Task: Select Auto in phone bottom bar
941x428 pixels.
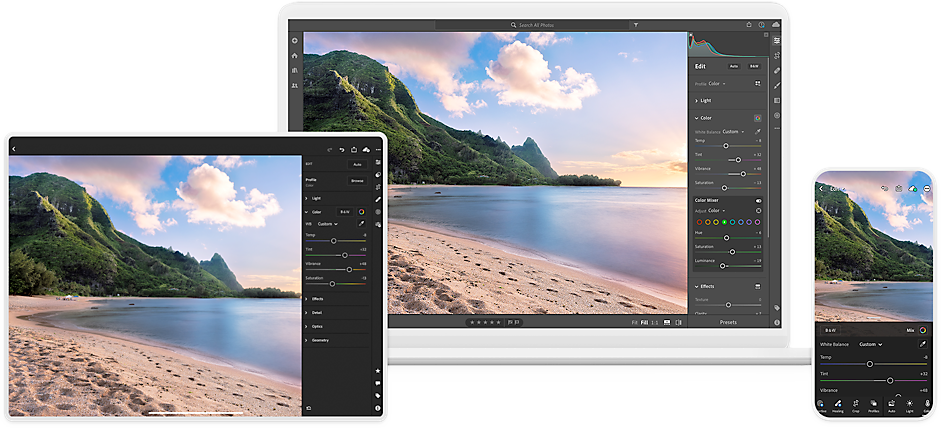Action: (x=891, y=405)
